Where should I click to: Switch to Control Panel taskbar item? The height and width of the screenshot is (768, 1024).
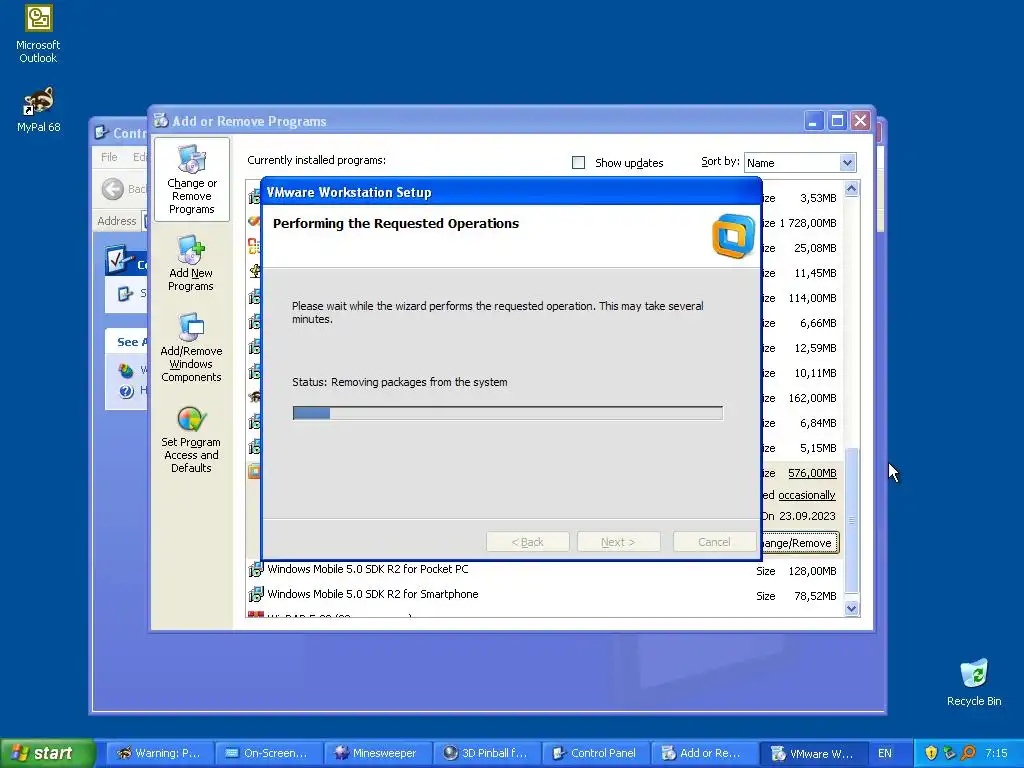595,753
